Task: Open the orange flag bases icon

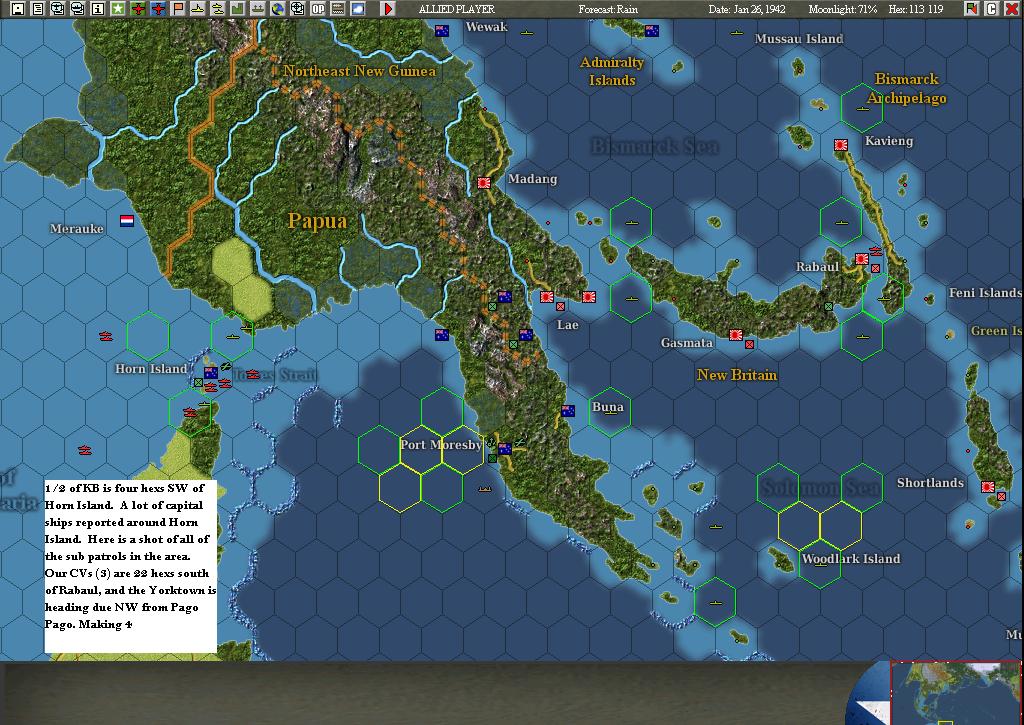Action: pyautogui.click(x=178, y=8)
